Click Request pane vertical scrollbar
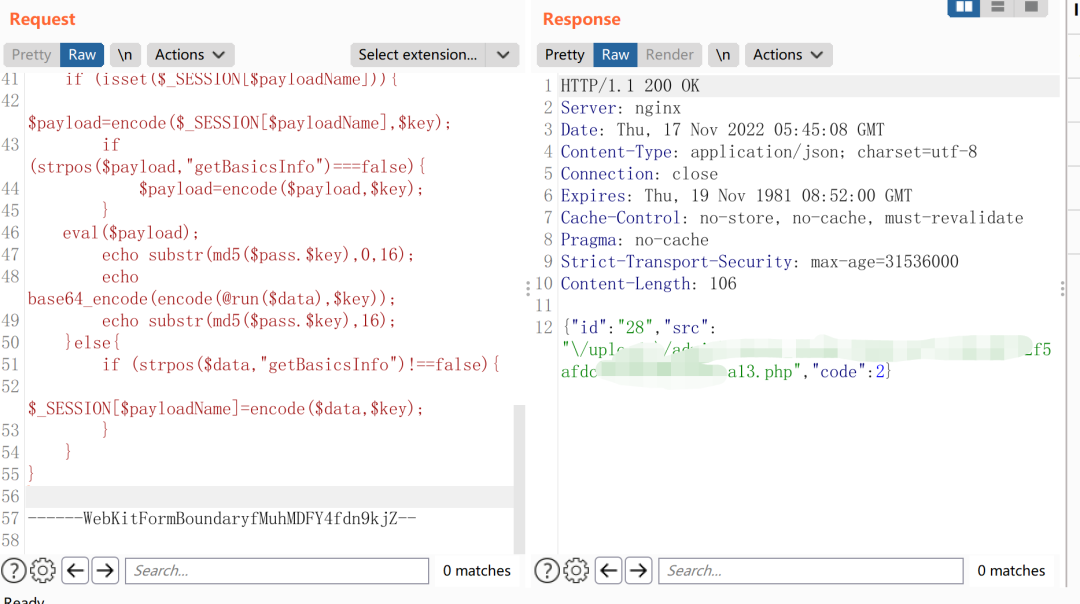Image resolution: width=1080 pixels, height=604 pixels. 519,478
